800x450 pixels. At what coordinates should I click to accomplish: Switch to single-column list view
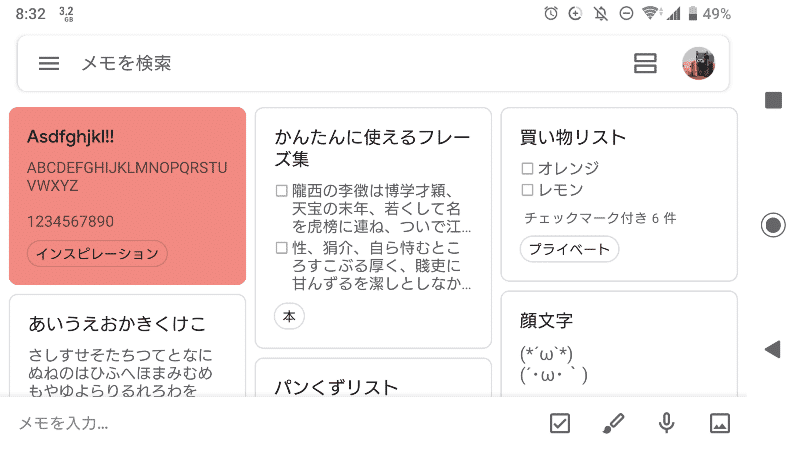[x=645, y=63]
